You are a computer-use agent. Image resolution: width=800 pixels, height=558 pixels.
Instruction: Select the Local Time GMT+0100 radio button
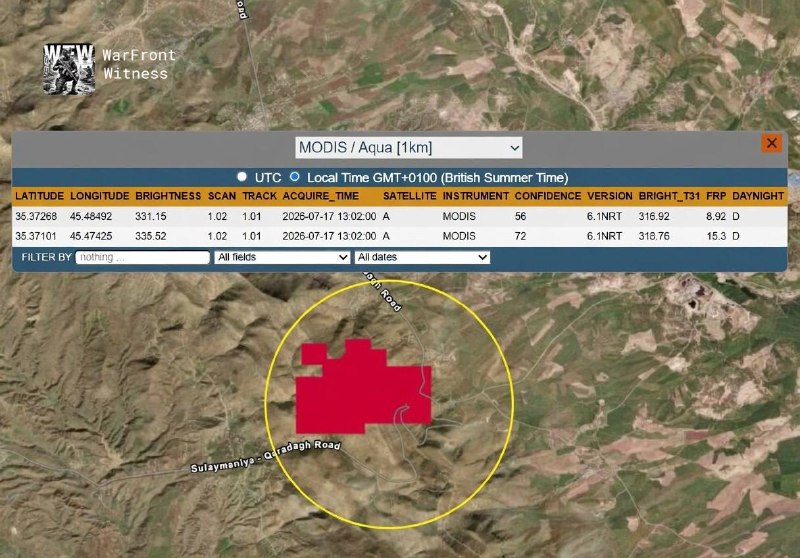pyautogui.click(x=294, y=176)
